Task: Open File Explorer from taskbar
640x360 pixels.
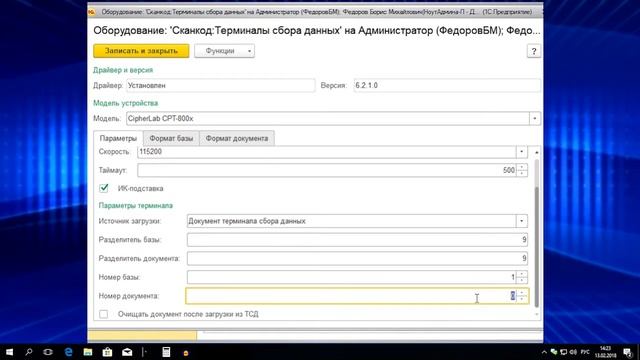Action: pyautogui.click(x=88, y=352)
